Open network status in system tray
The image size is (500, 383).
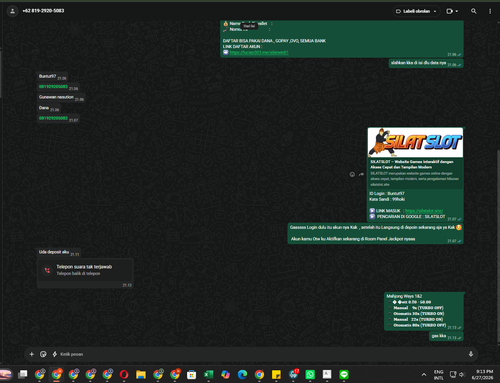(453, 375)
